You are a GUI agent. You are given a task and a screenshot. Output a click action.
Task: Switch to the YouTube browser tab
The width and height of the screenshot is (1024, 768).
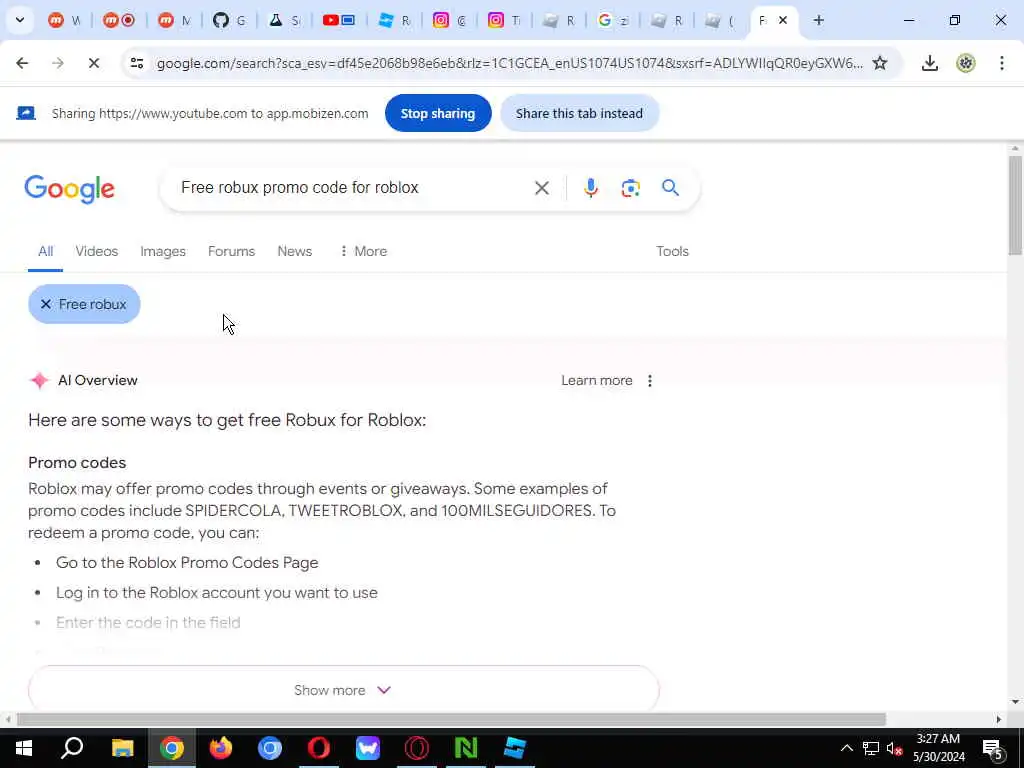click(x=338, y=20)
